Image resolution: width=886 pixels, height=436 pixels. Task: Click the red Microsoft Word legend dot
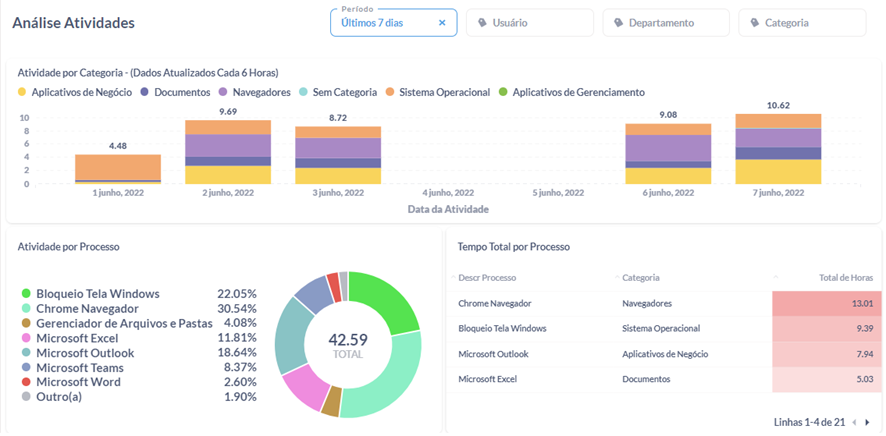[x=26, y=382]
